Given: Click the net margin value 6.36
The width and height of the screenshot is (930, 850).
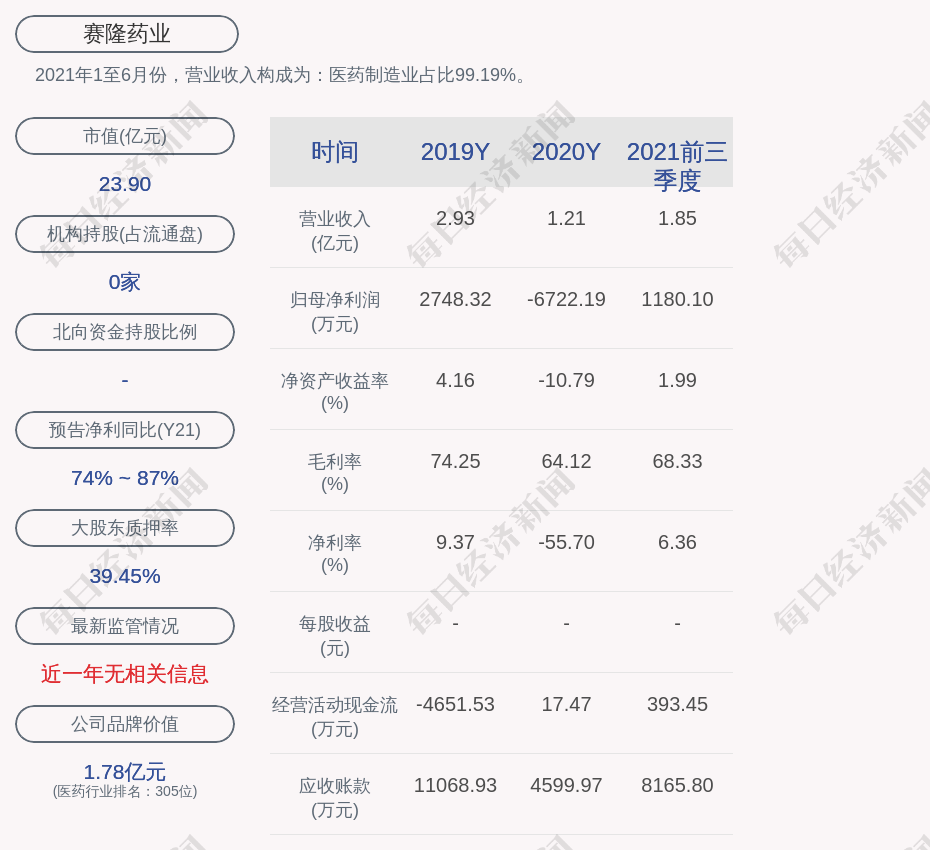Looking at the screenshot, I should [x=677, y=542].
